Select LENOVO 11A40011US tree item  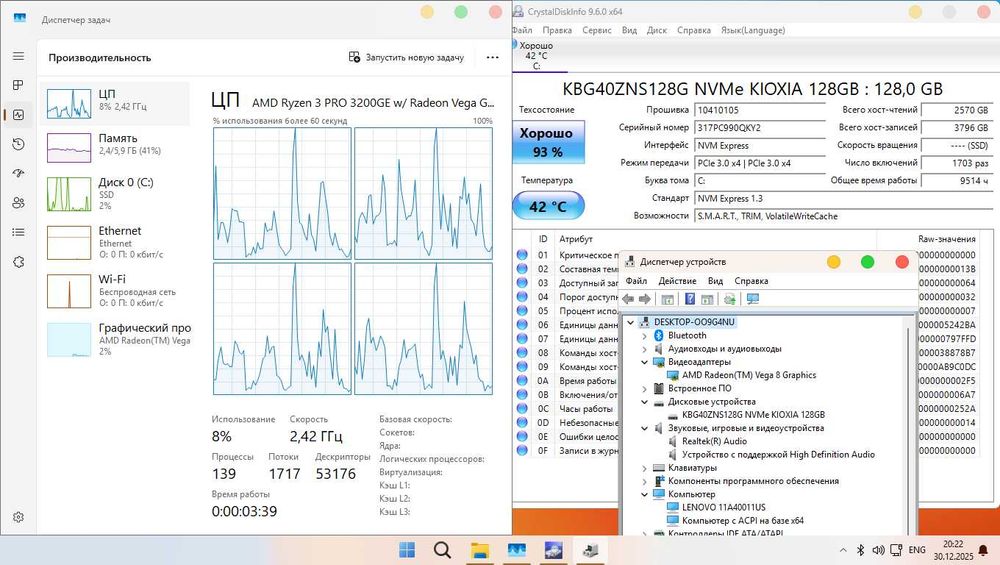click(723, 508)
